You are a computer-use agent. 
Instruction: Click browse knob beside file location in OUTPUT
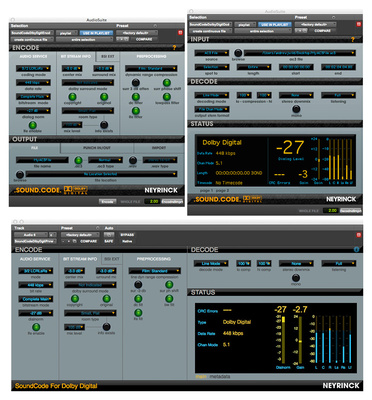pos(20,174)
